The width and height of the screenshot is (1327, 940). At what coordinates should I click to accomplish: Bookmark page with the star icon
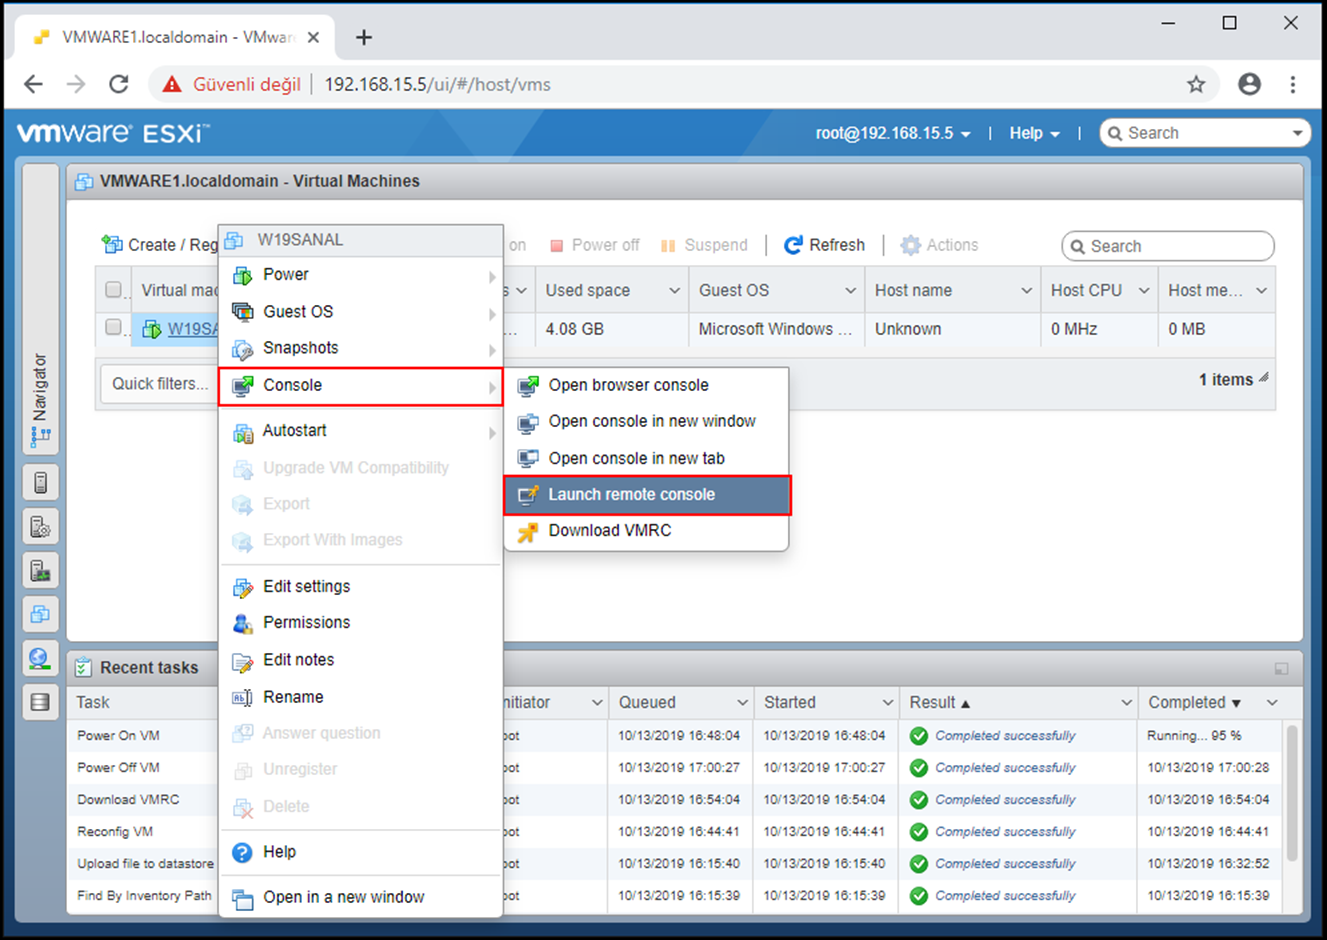(1196, 84)
